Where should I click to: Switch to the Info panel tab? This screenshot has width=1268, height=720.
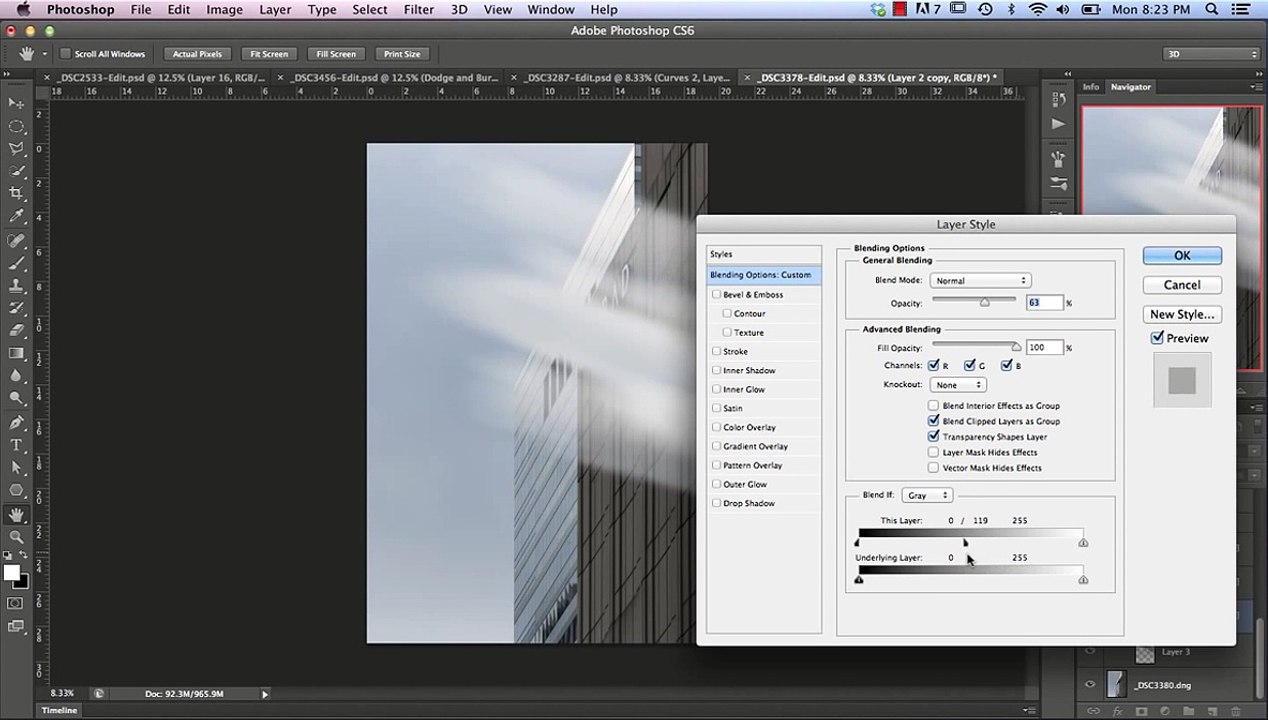coord(1090,87)
